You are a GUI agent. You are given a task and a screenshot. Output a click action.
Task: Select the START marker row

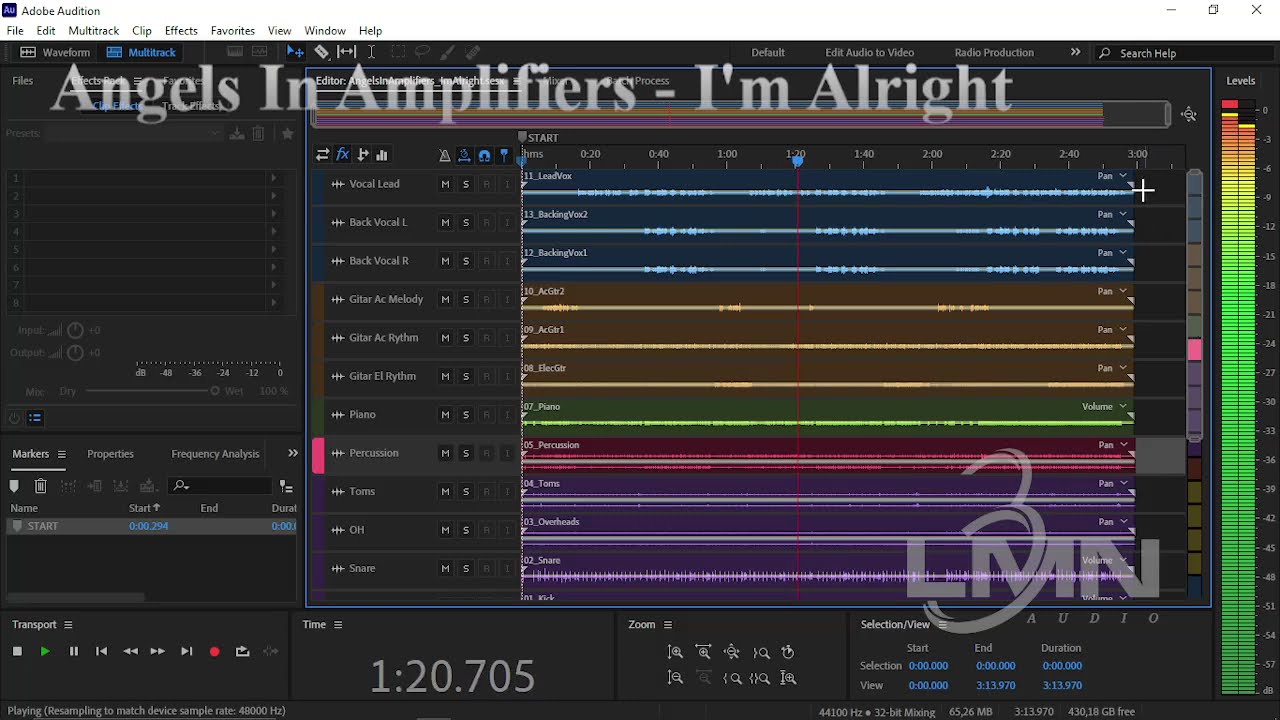click(x=151, y=526)
